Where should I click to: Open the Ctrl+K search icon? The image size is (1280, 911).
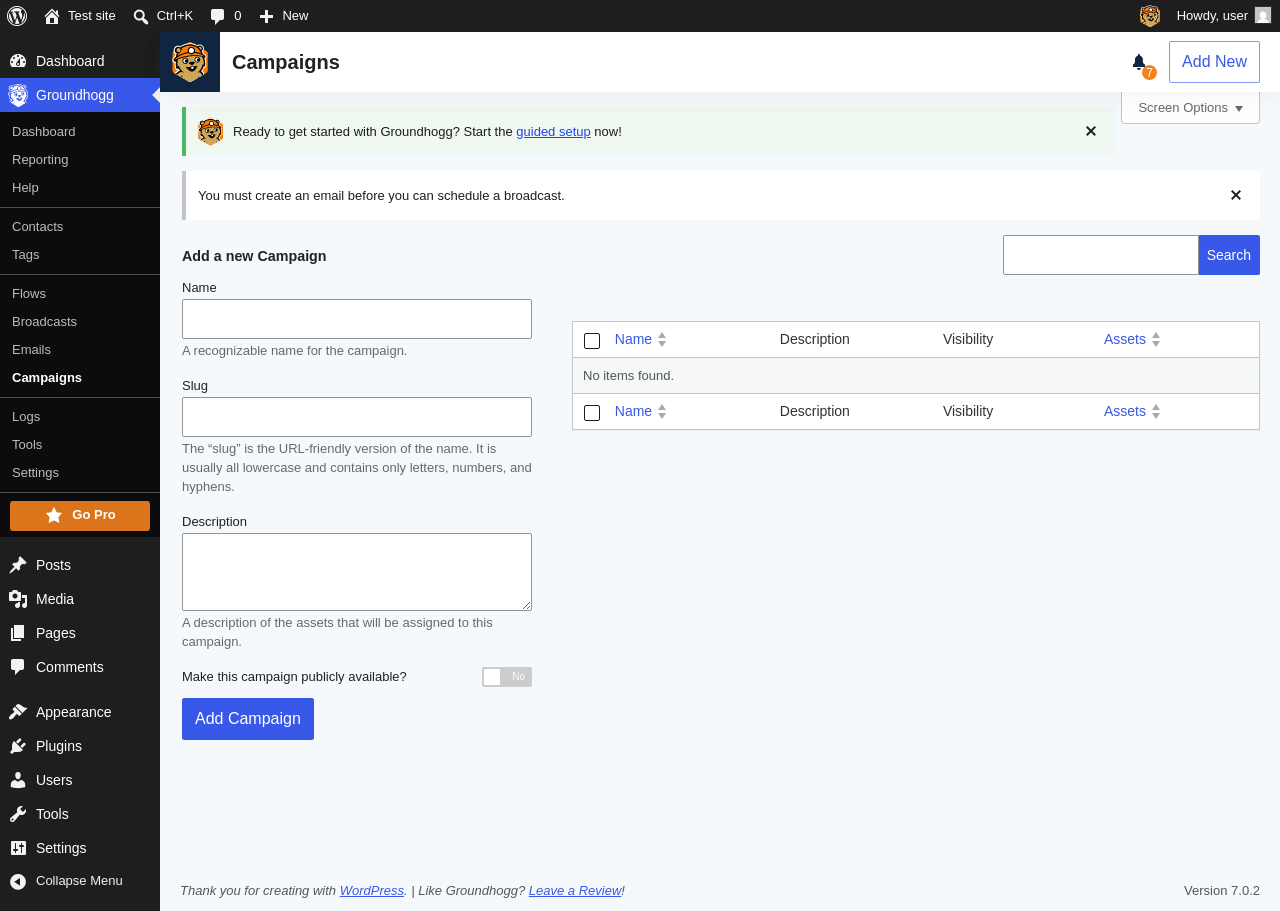point(141,16)
